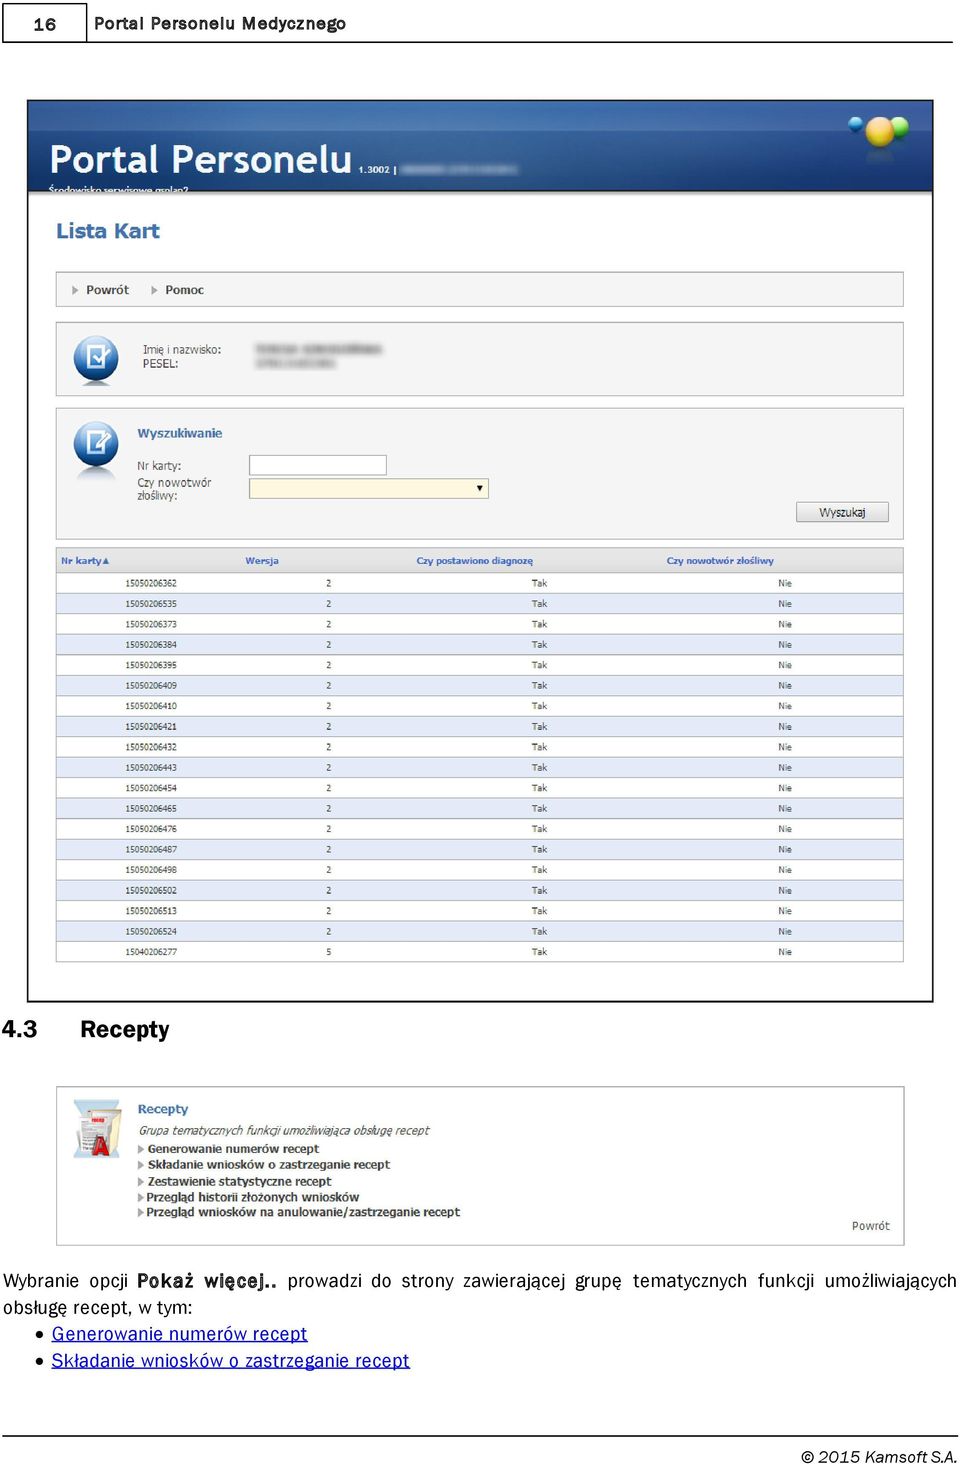Click Powrót in the Recepty panel
960x1464 pixels.
(x=870, y=1226)
